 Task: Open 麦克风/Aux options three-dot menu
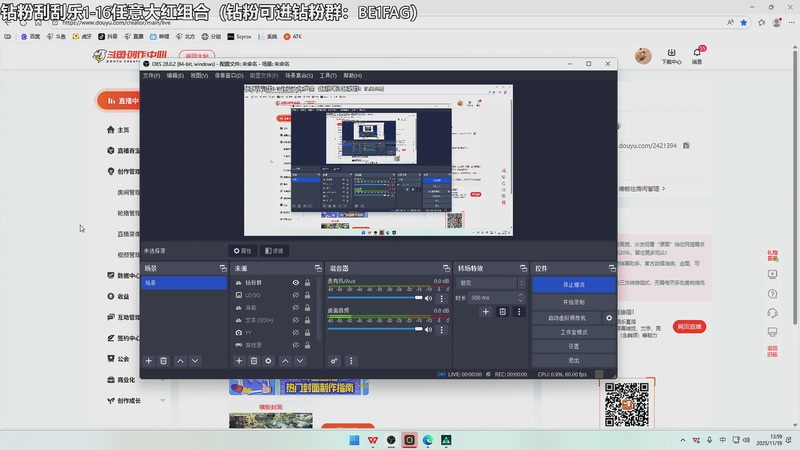click(x=442, y=298)
